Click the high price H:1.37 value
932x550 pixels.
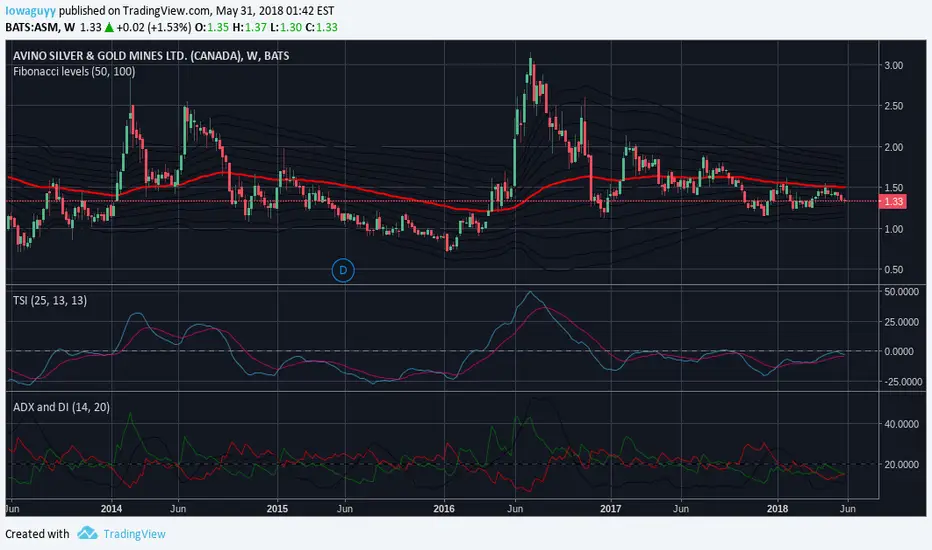[250, 27]
